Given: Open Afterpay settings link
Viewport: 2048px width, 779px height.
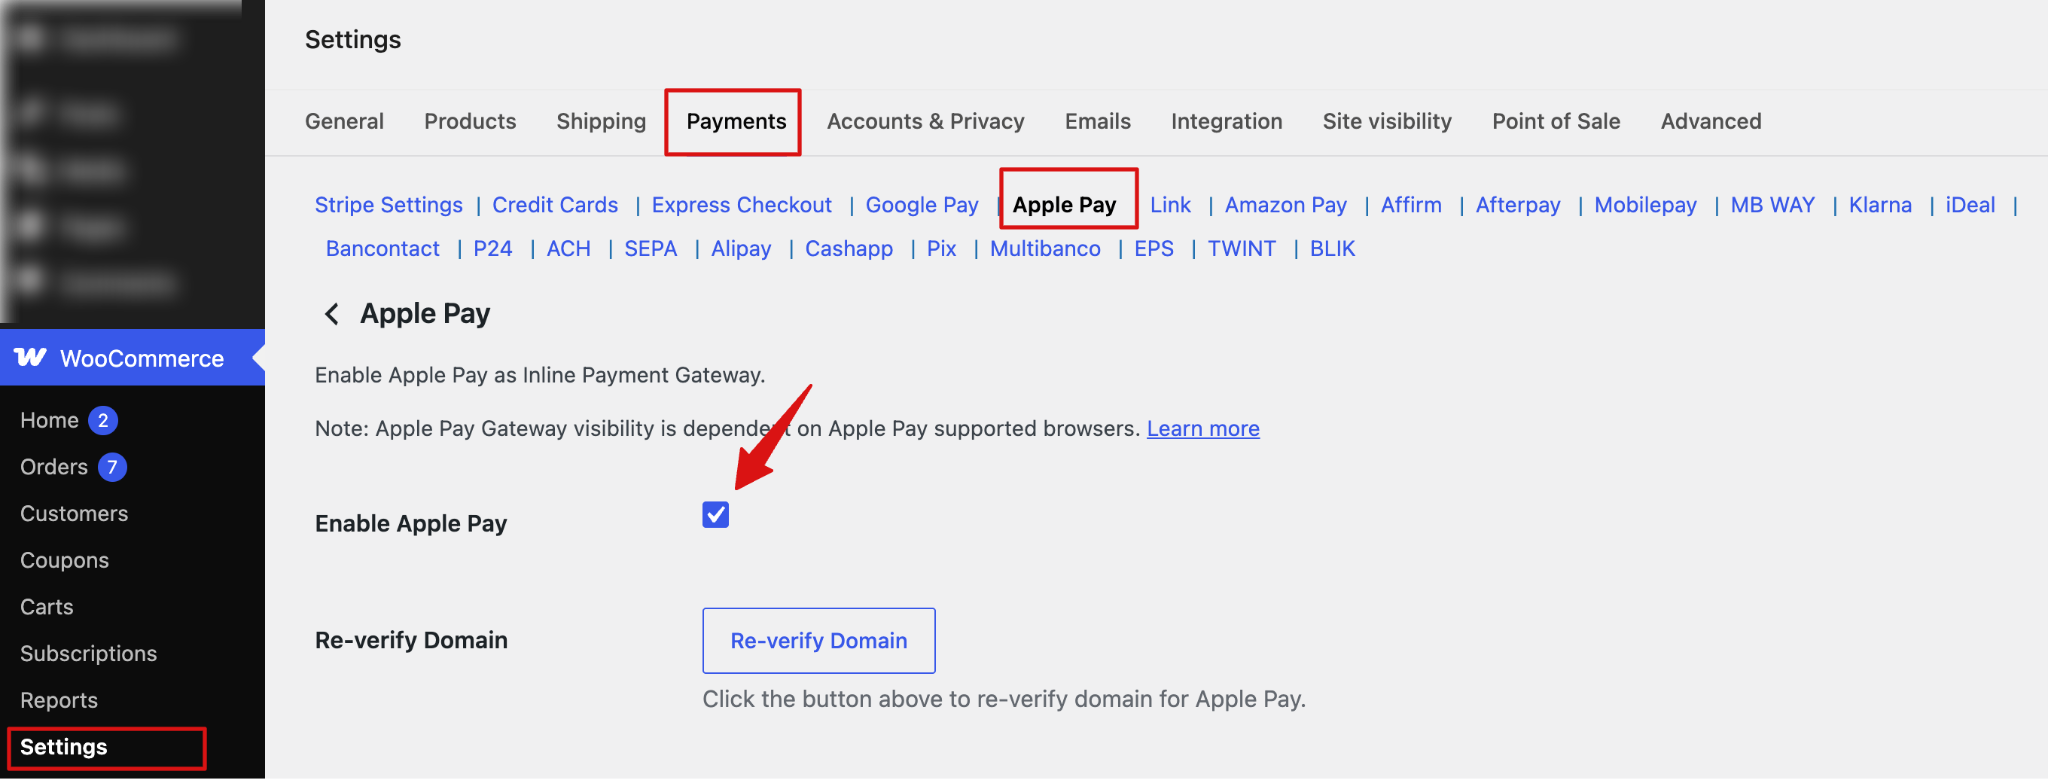Looking at the screenshot, I should [x=1518, y=205].
